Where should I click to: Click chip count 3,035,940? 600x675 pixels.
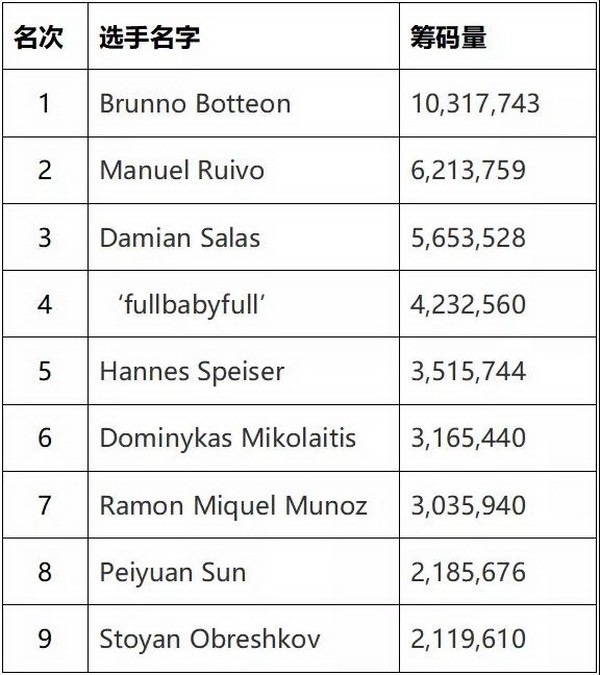pyautogui.click(x=468, y=505)
